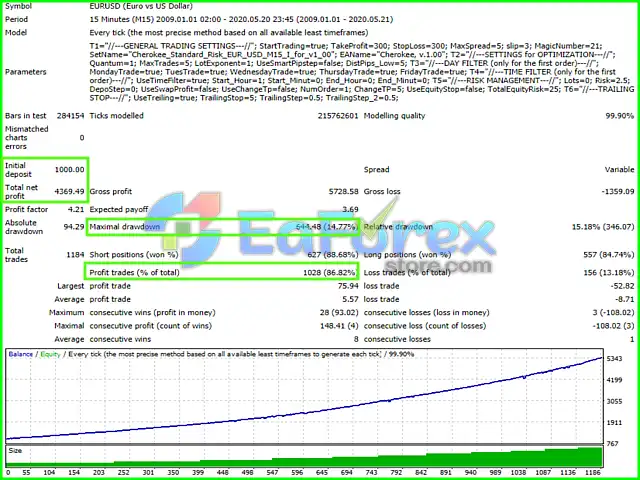
Task: Click the Expected payoff value 3.69
Action: 350,209
